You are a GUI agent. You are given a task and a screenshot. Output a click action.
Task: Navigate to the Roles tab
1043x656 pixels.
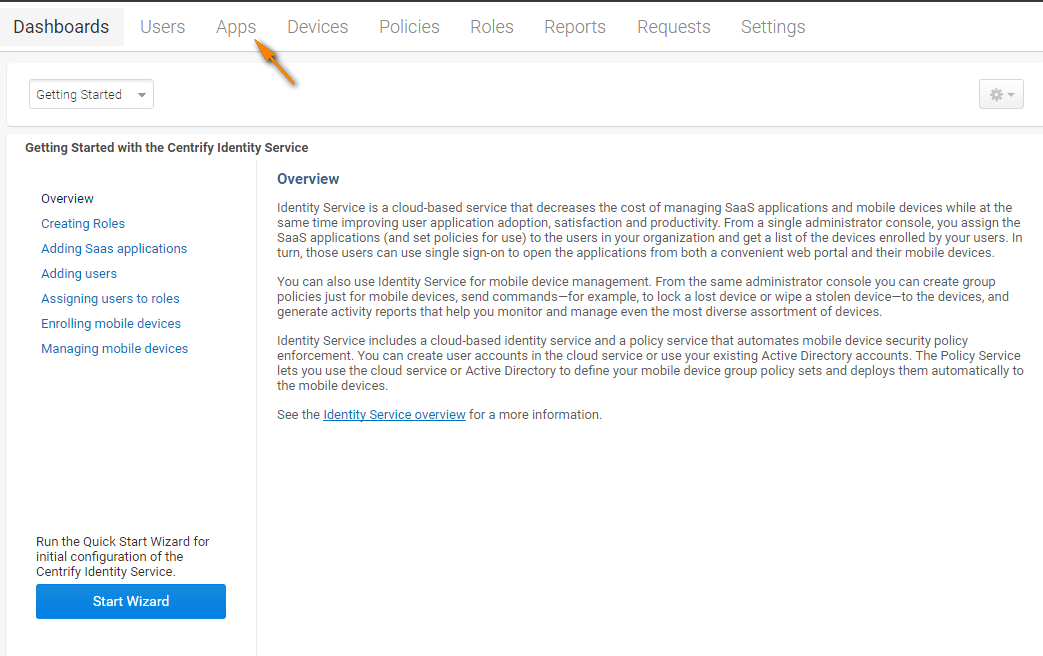(x=492, y=27)
